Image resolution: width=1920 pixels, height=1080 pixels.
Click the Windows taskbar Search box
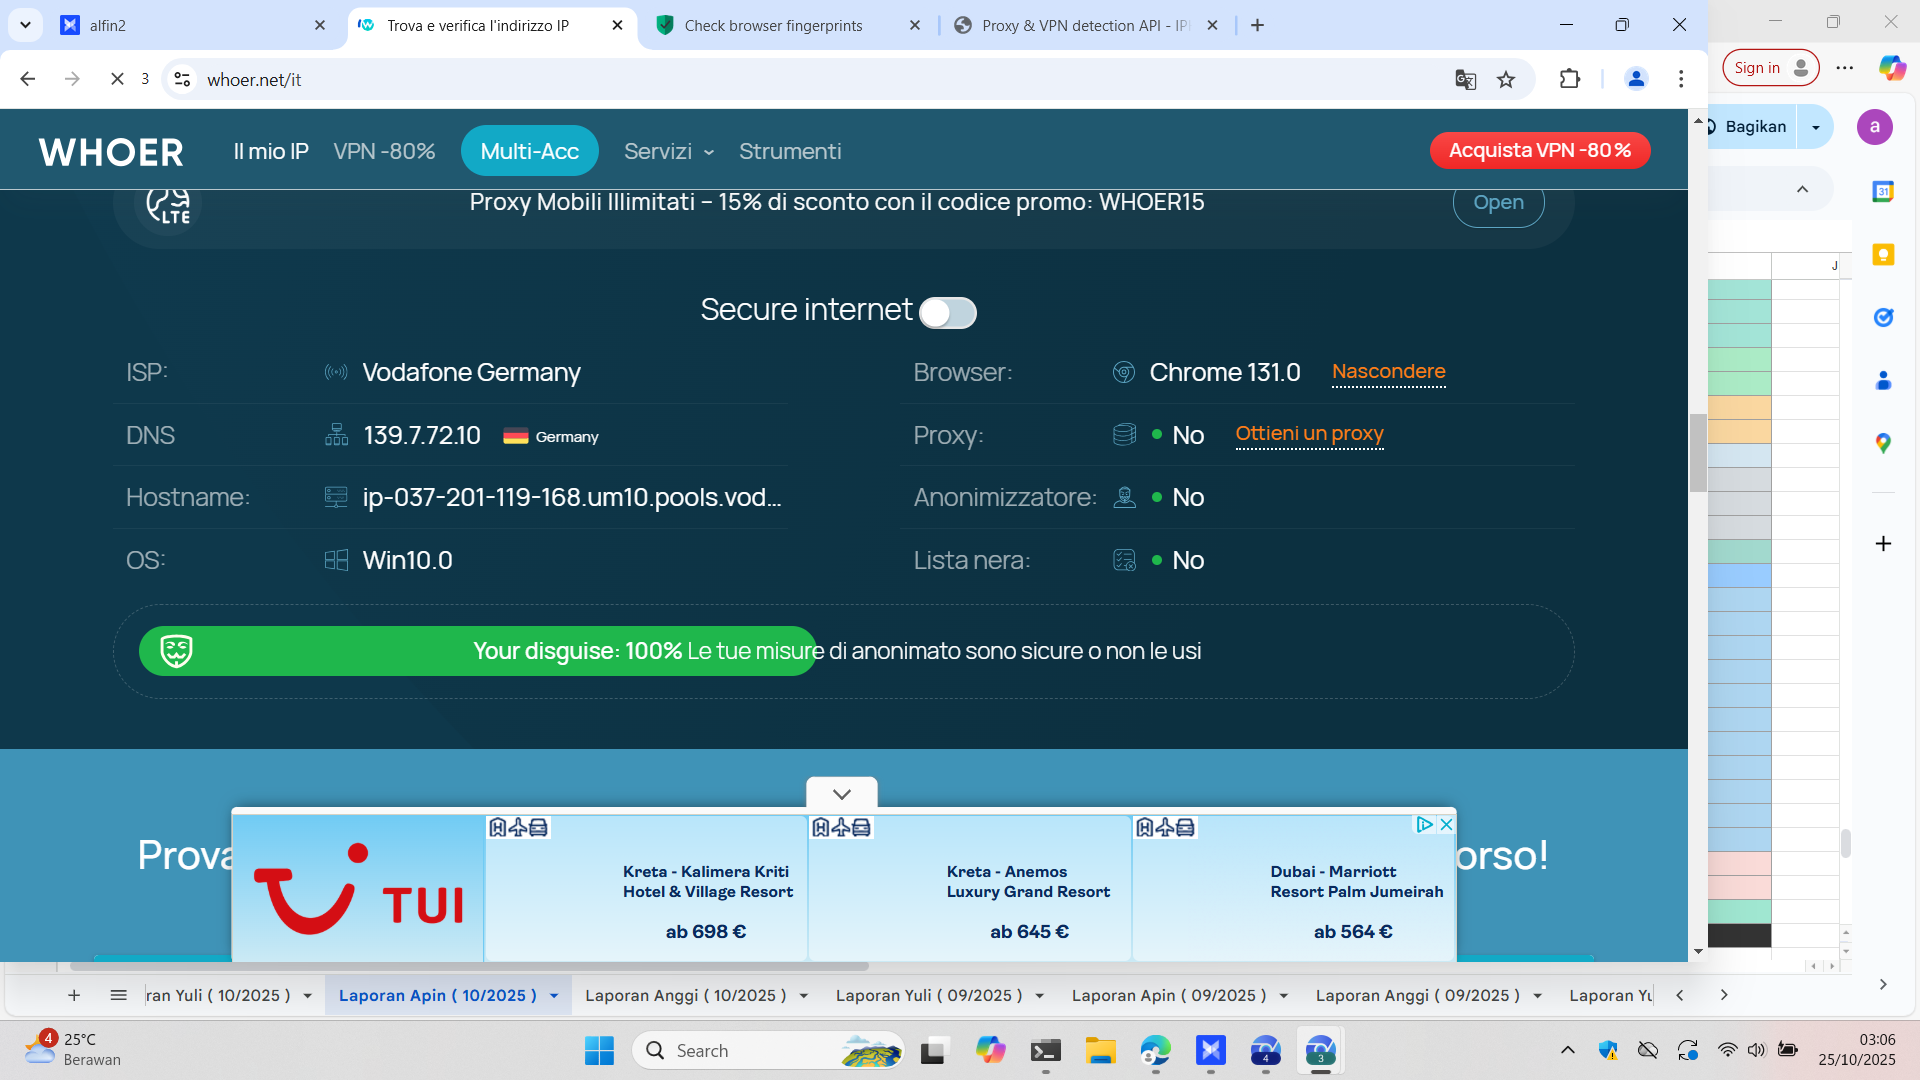pyautogui.click(x=768, y=1050)
